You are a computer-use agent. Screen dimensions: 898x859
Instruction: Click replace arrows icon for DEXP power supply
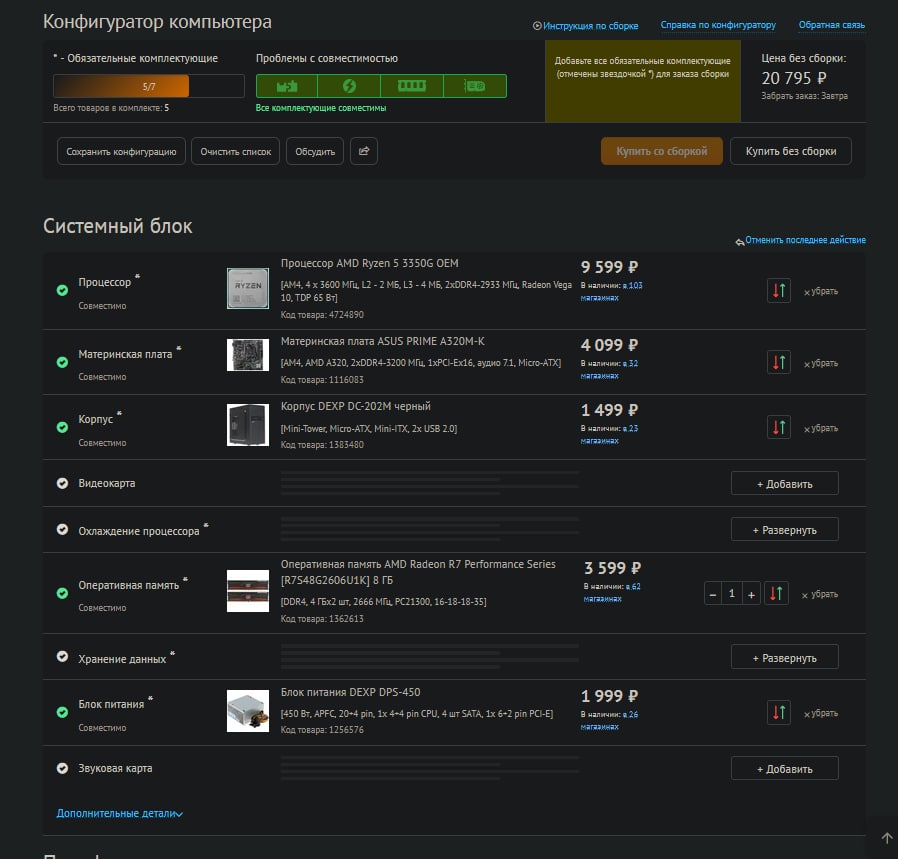779,712
